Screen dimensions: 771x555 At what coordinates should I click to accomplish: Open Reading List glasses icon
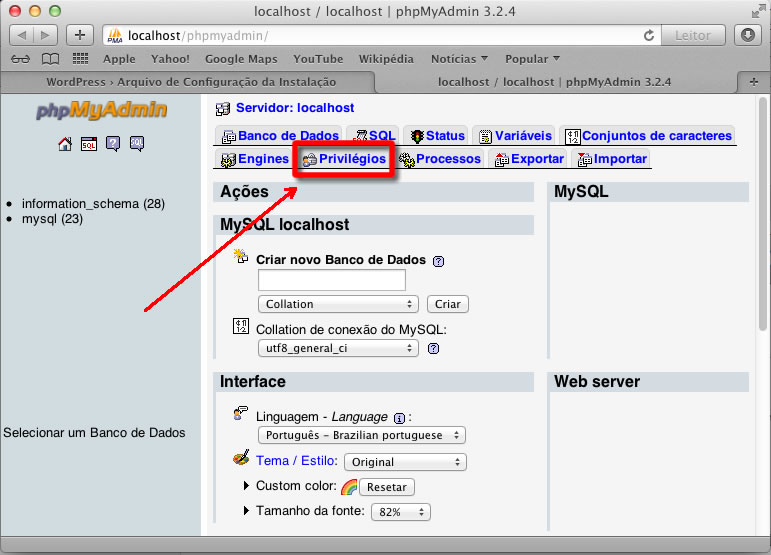click(20, 59)
